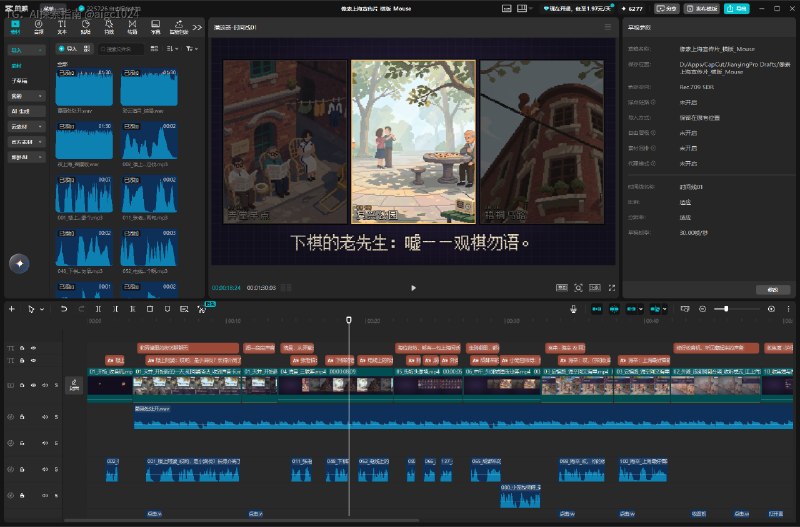The width and height of the screenshot is (800, 527).
Task: Click the Share button in title bar
Action: point(667,9)
